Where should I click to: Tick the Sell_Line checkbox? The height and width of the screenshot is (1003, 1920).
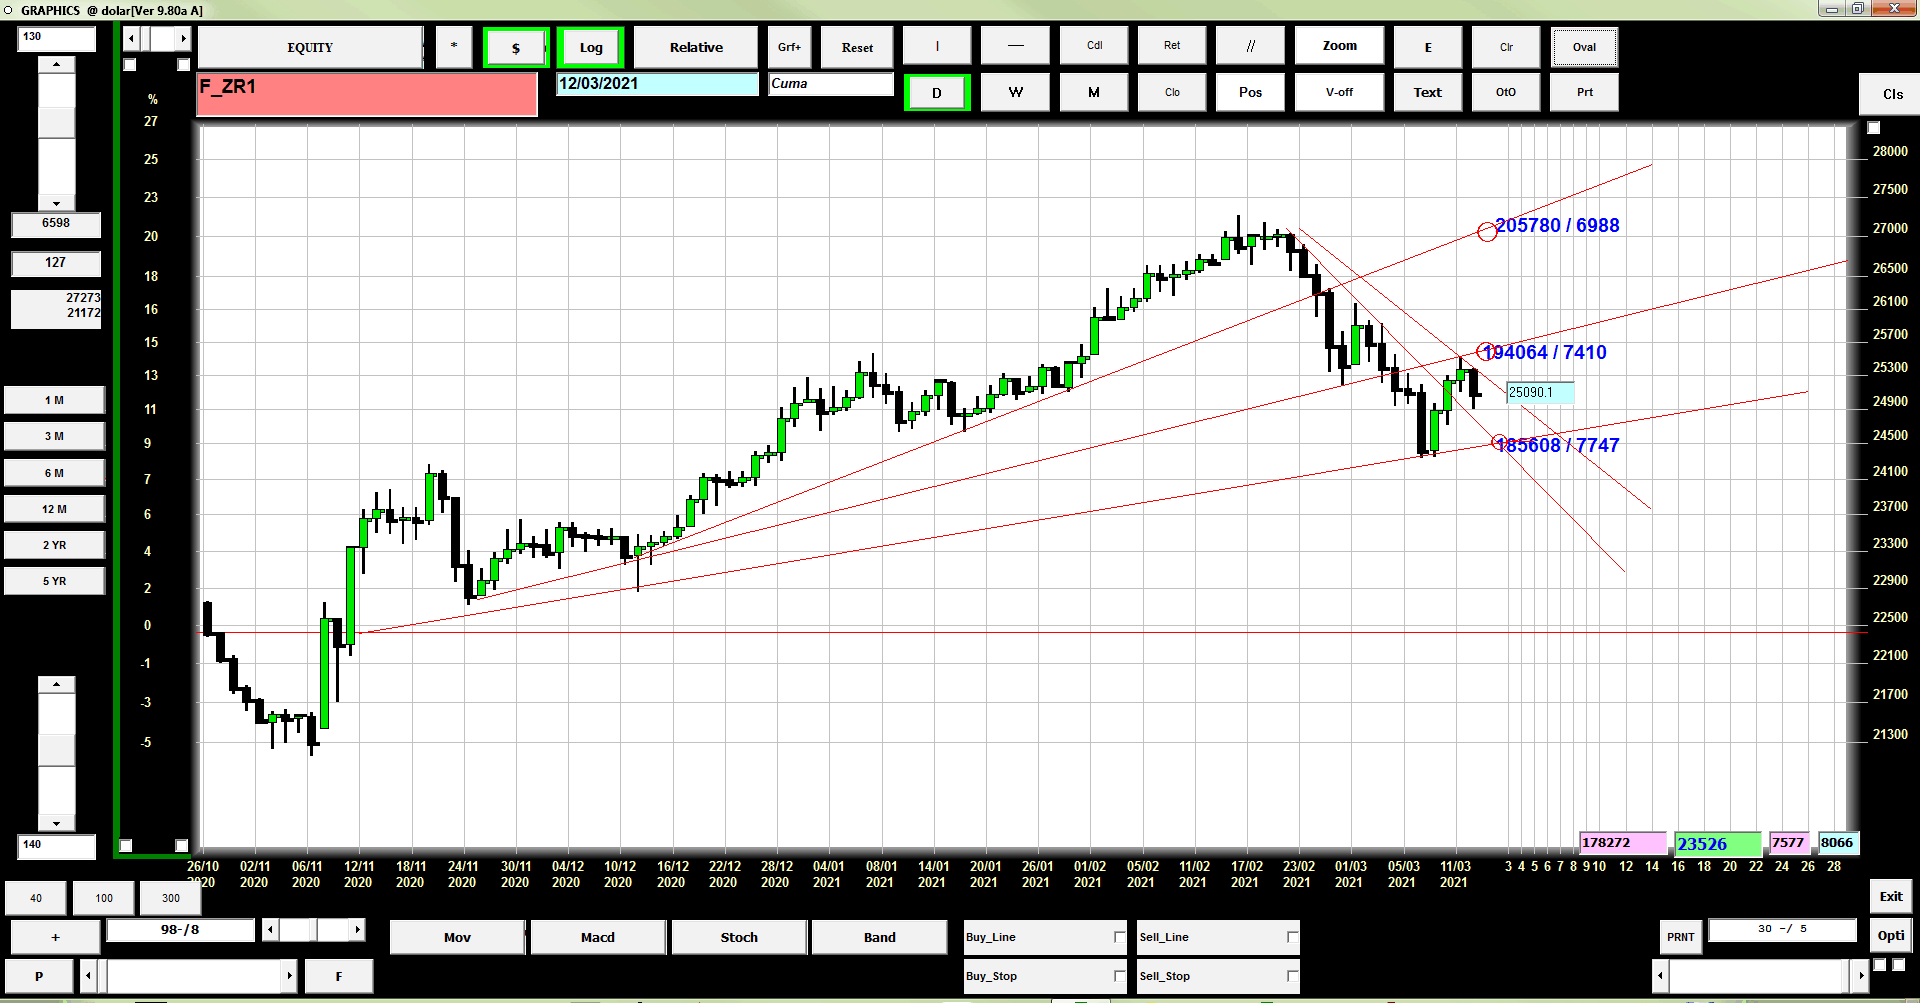coord(1292,937)
